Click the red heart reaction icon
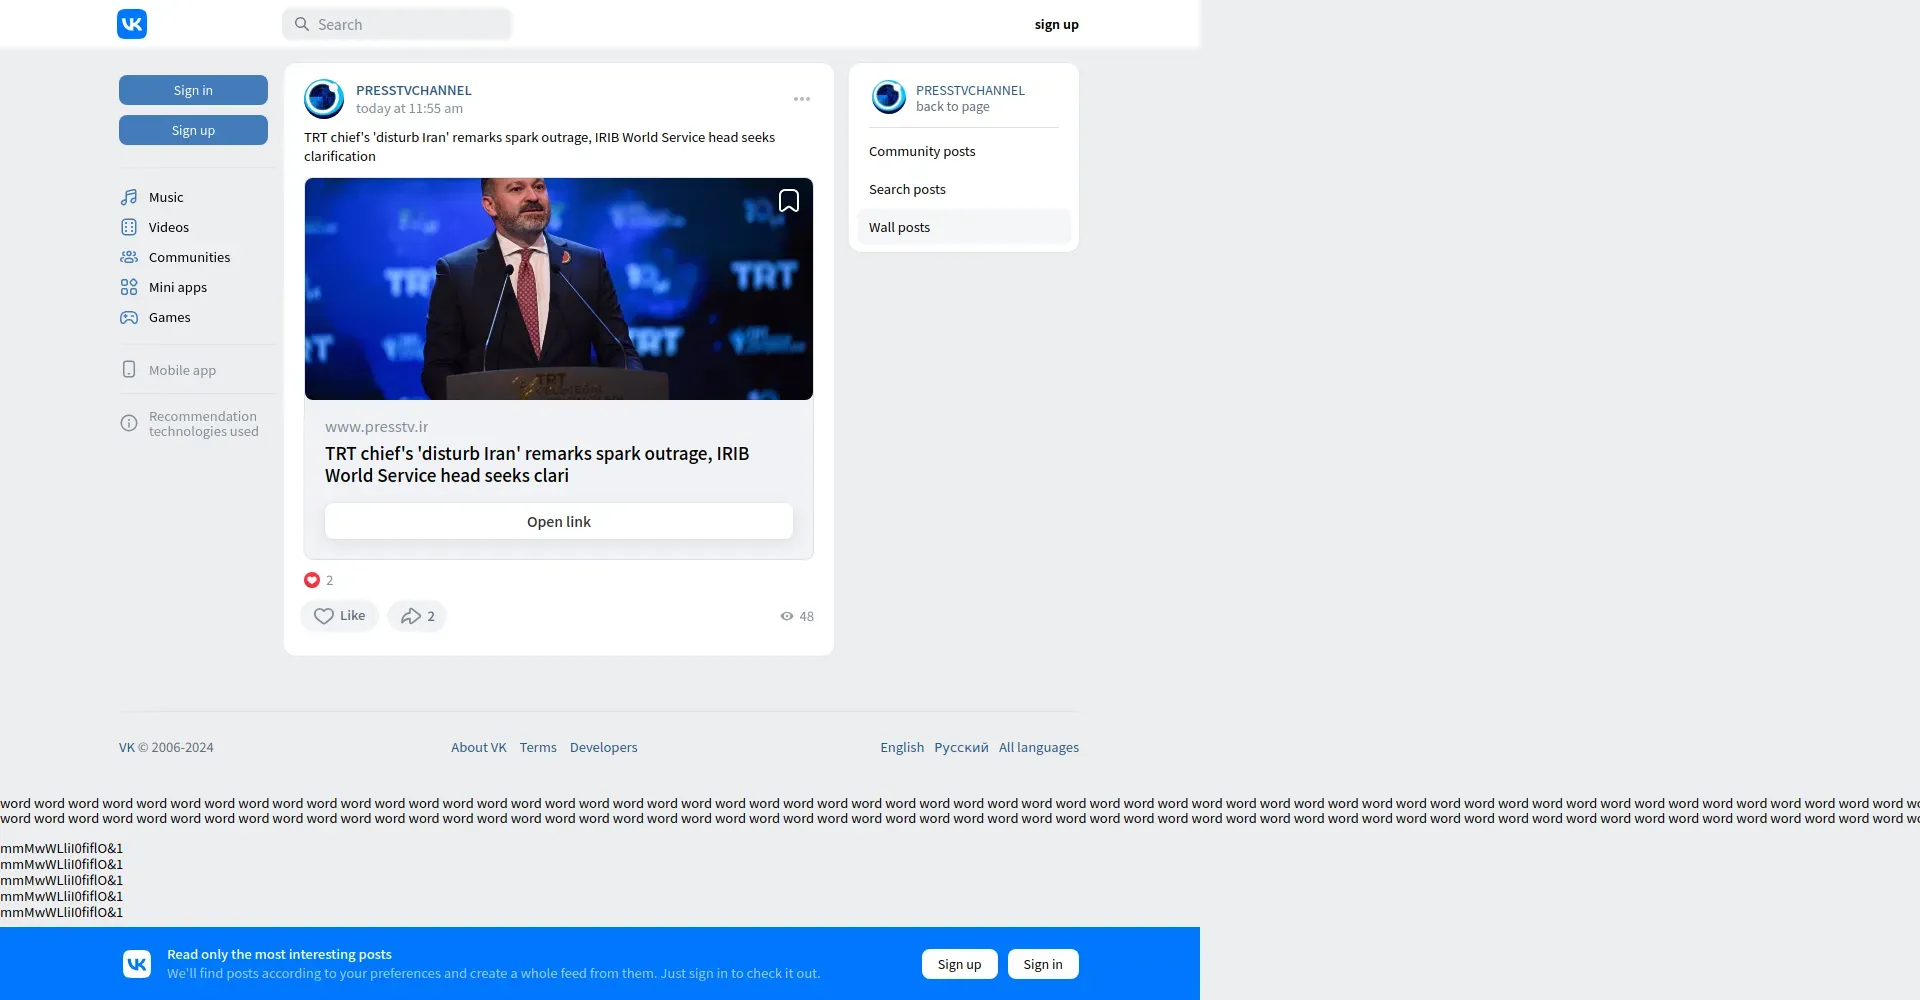This screenshot has width=1920, height=1000. (x=312, y=580)
